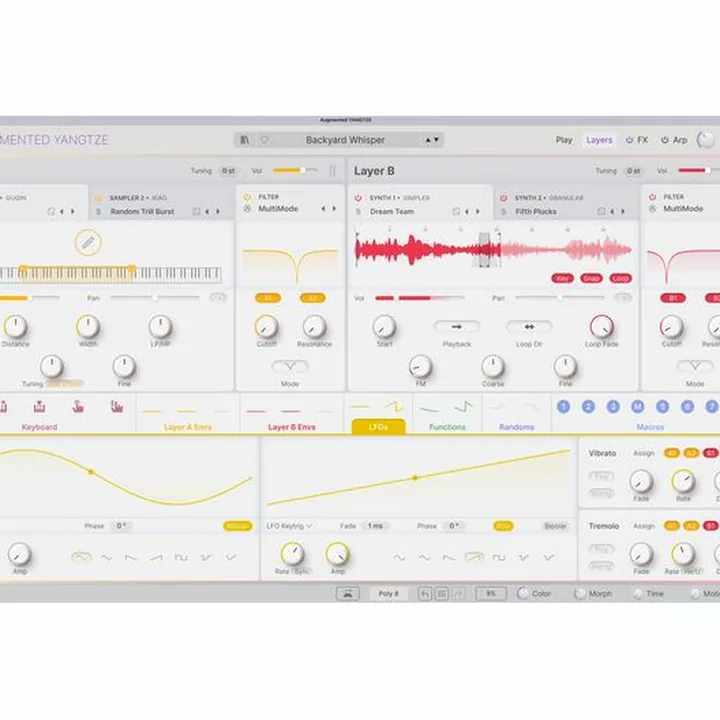Toggle A1 filter routing in Layer A

tap(268, 298)
